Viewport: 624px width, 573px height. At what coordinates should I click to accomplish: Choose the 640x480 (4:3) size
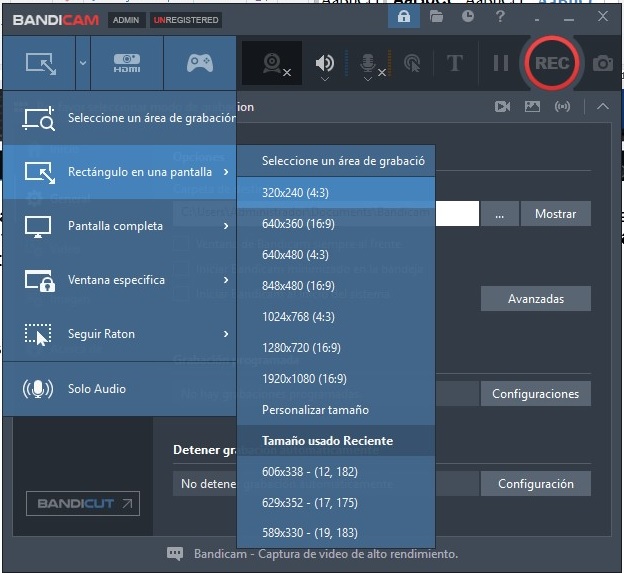click(x=336, y=255)
